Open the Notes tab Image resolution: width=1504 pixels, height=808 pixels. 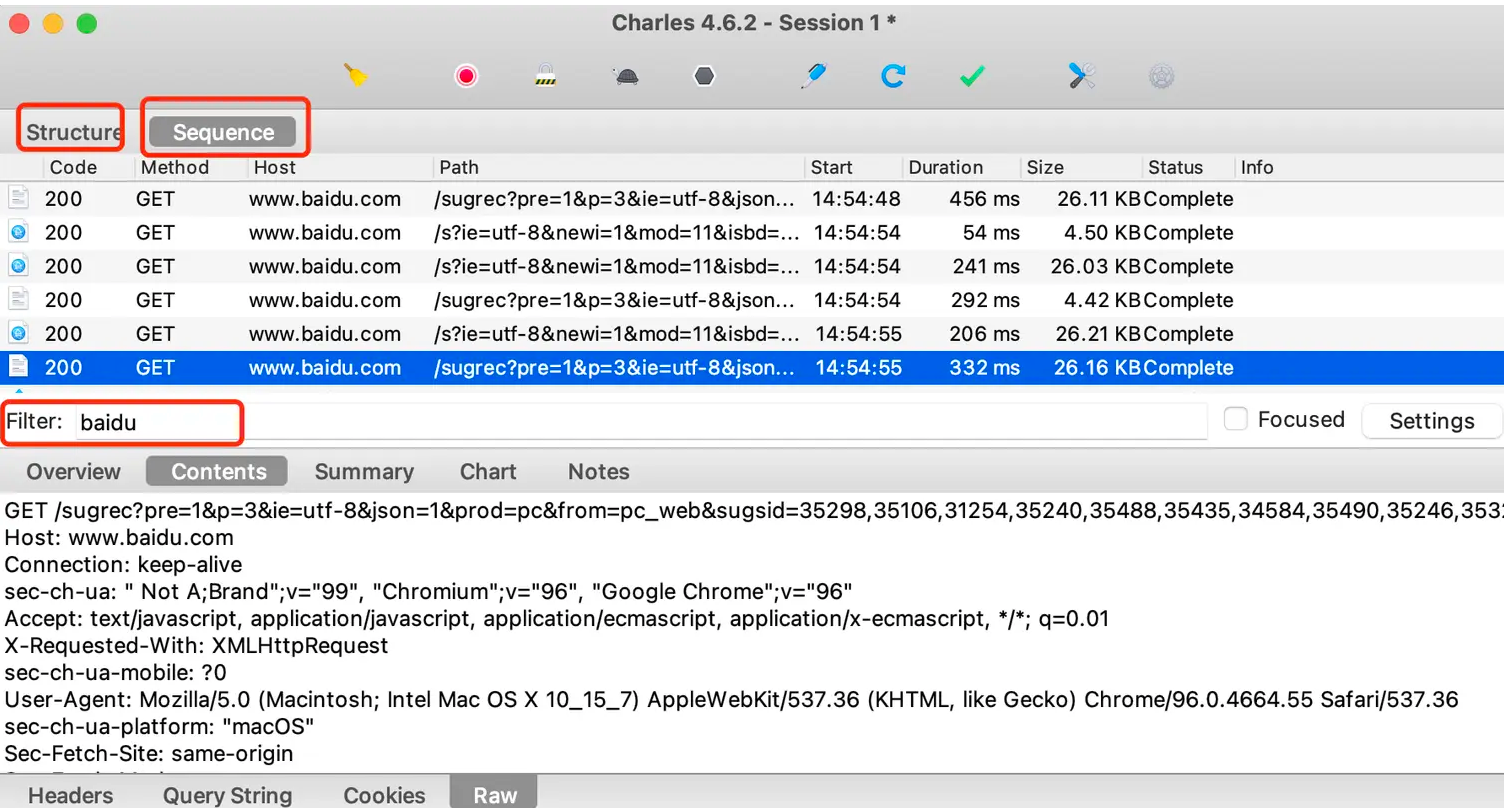599,471
